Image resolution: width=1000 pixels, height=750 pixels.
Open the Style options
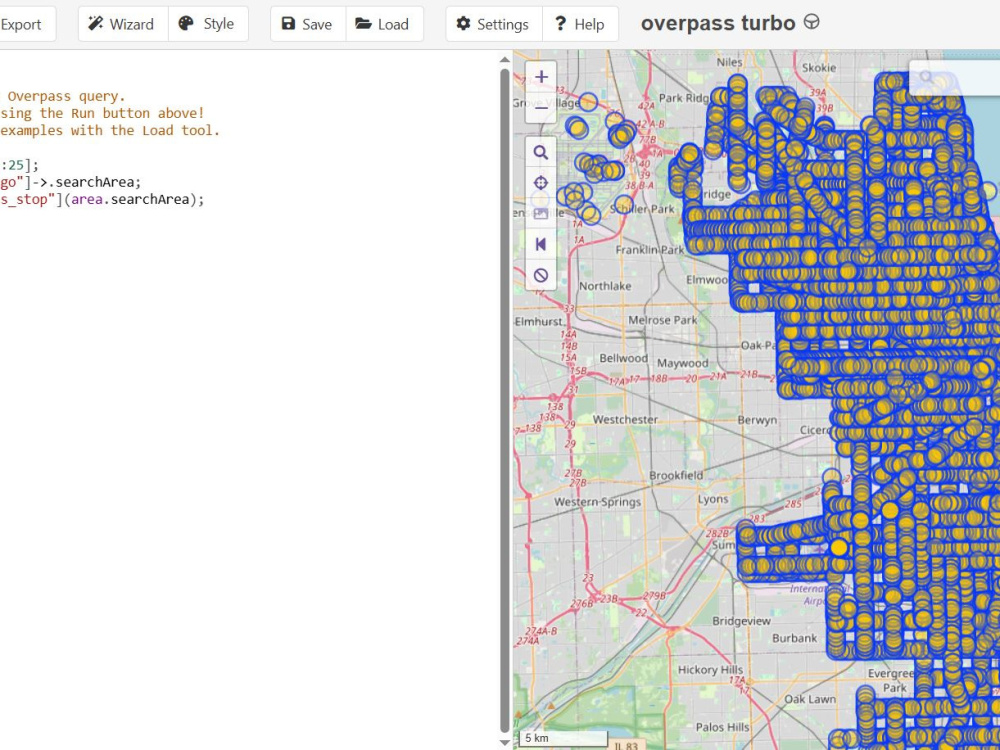208,24
